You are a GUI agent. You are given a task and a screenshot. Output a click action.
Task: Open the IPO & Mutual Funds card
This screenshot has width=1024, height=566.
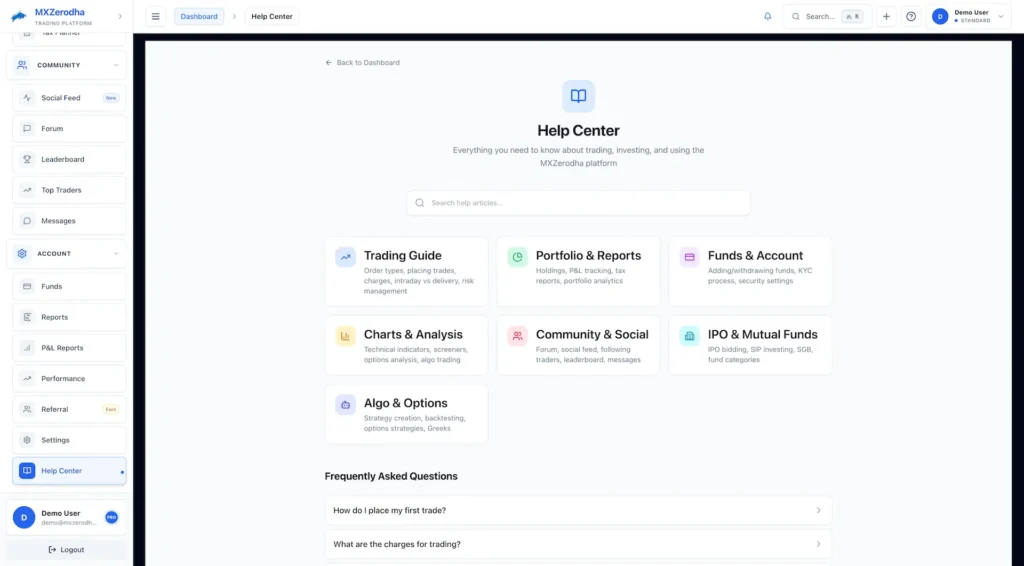pyautogui.click(x=750, y=345)
